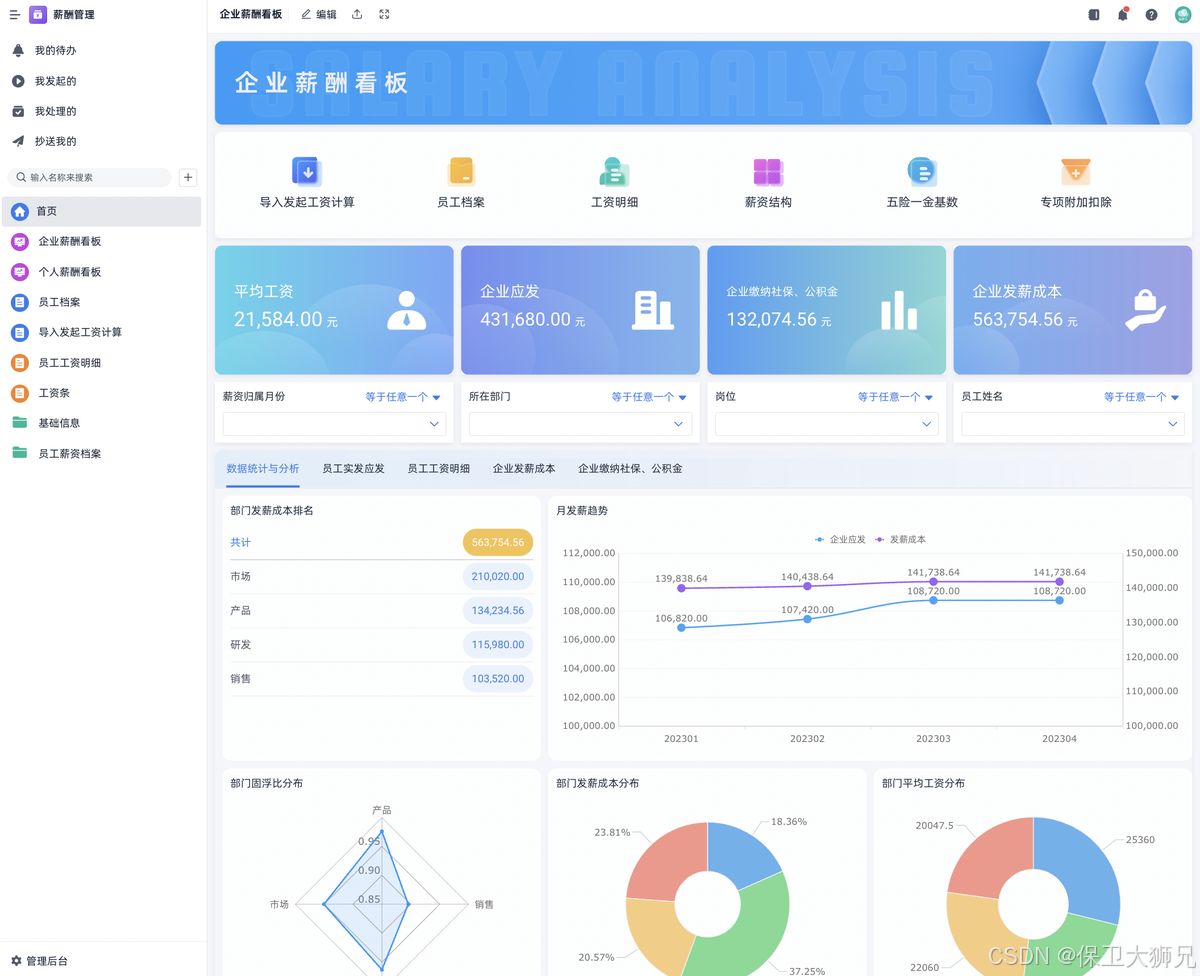The width and height of the screenshot is (1200, 976).
Task: Click the 薪资结构 shortcut icon
Action: pos(768,171)
